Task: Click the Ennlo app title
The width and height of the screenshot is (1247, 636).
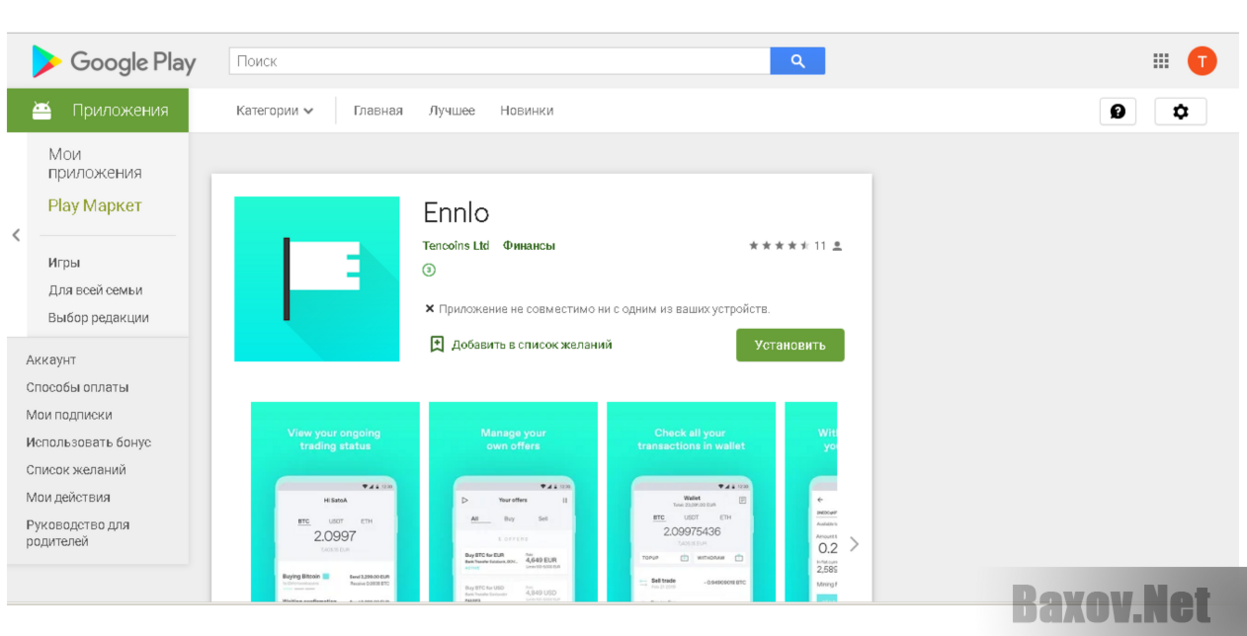Action: click(x=456, y=213)
